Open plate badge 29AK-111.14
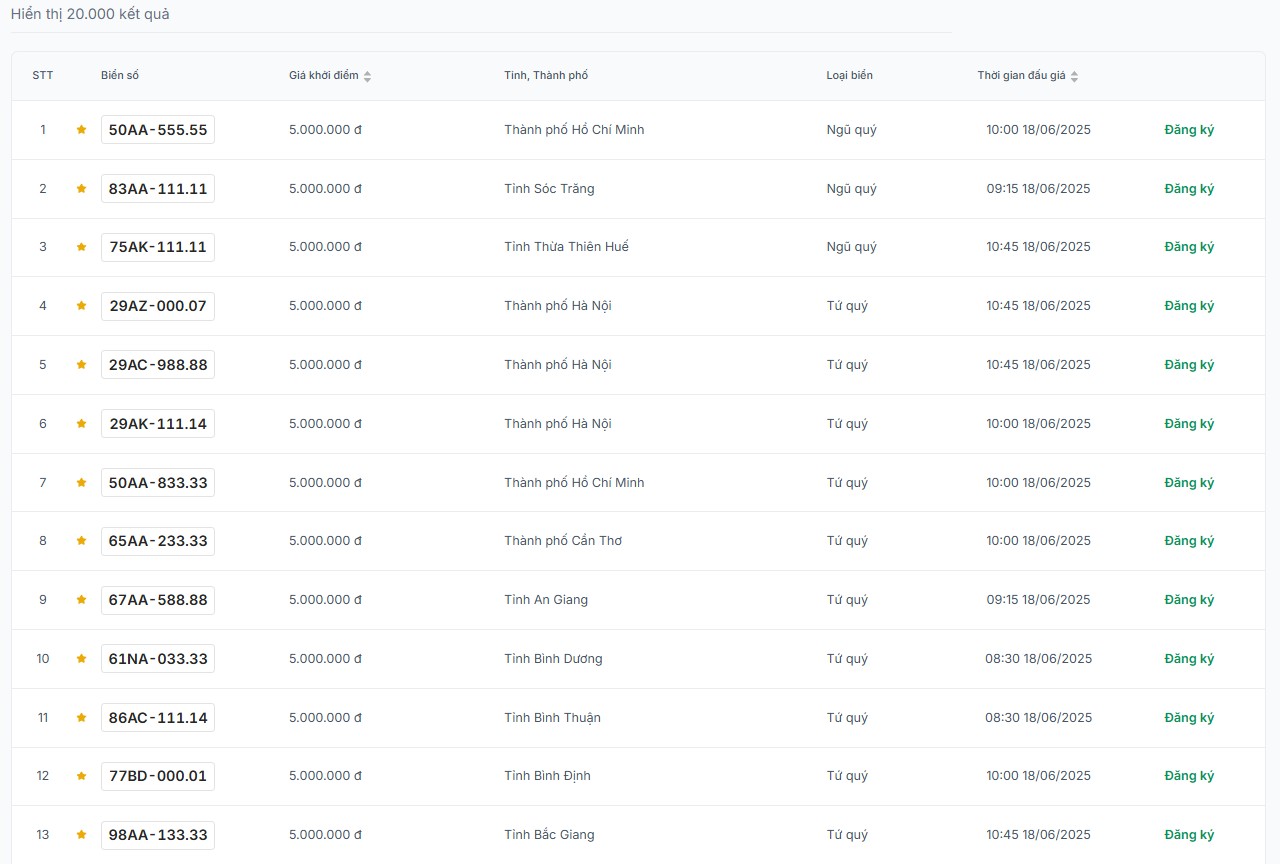The height and width of the screenshot is (864, 1280). (158, 424)
